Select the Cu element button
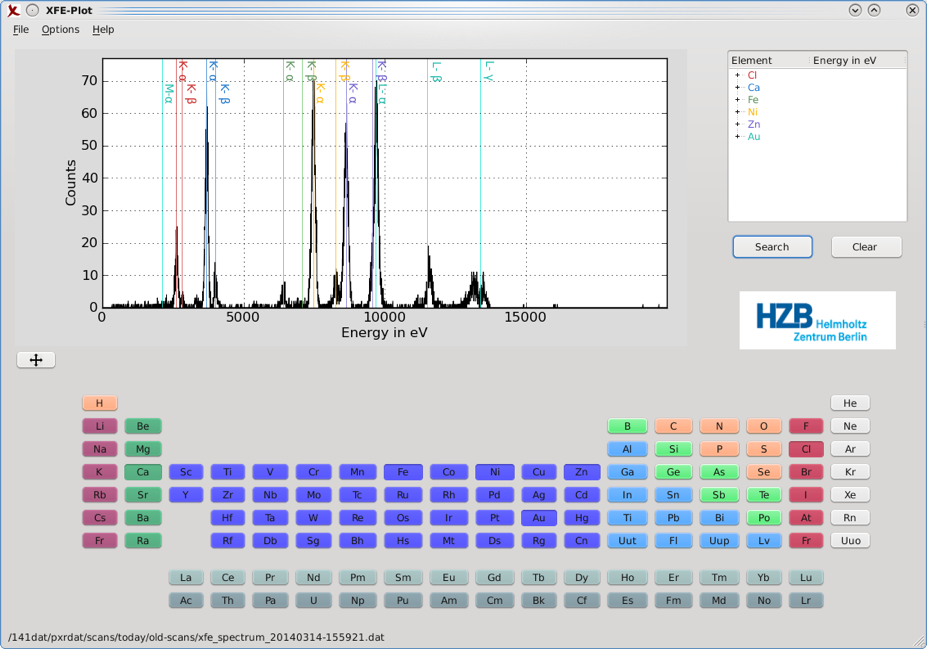 (x=539, y=472)
